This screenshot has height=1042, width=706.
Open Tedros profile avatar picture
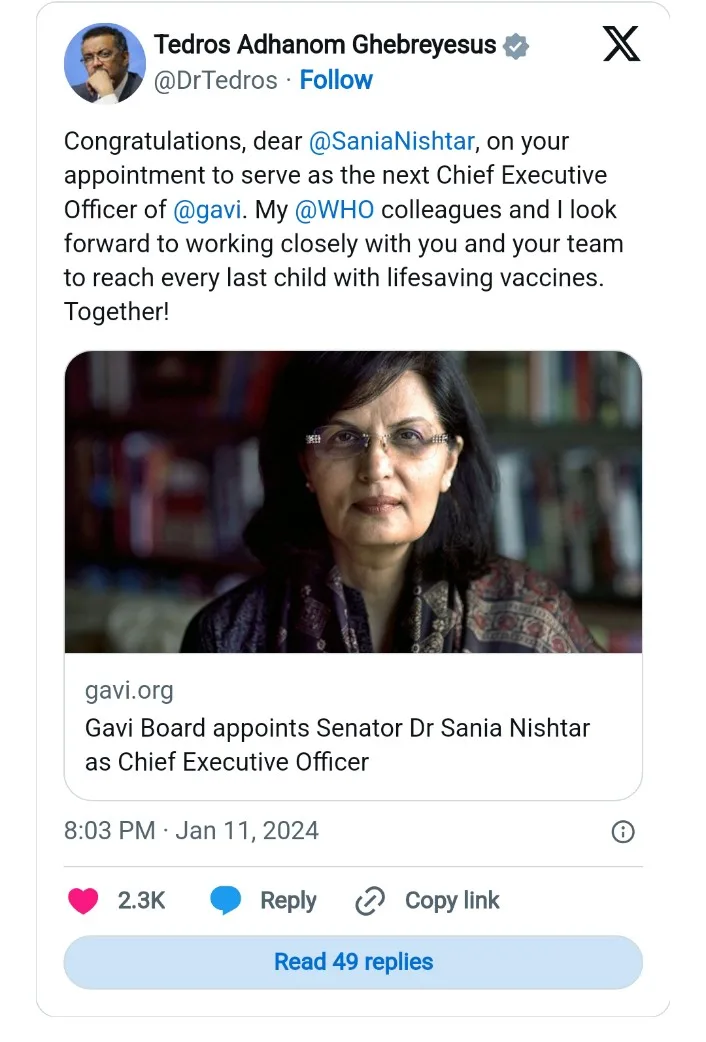pyautogui.click(x=104, y=62)
